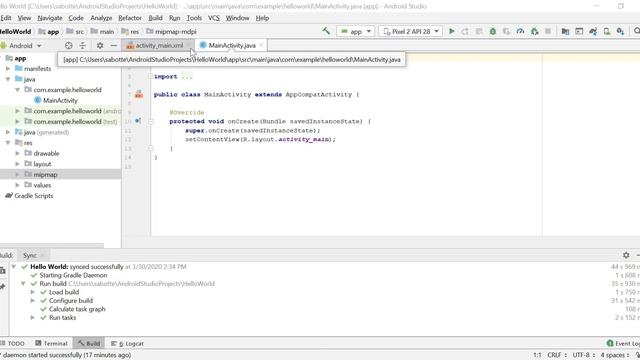This screenshot has height=360, width=640.
Task: Attach debugger to Android process icon
Action: coord(534,31)
